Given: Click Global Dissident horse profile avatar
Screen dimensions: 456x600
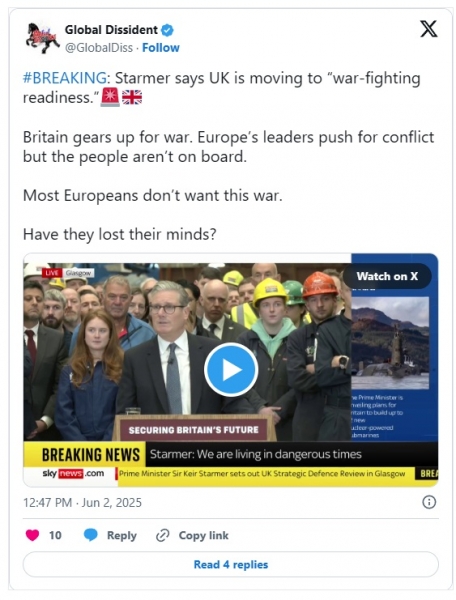Looking at the screenshot, I should (42, 38).
